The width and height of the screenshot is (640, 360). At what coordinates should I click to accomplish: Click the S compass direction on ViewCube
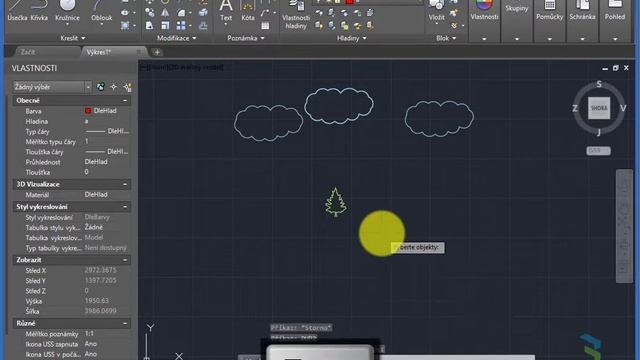pos(599,84)
